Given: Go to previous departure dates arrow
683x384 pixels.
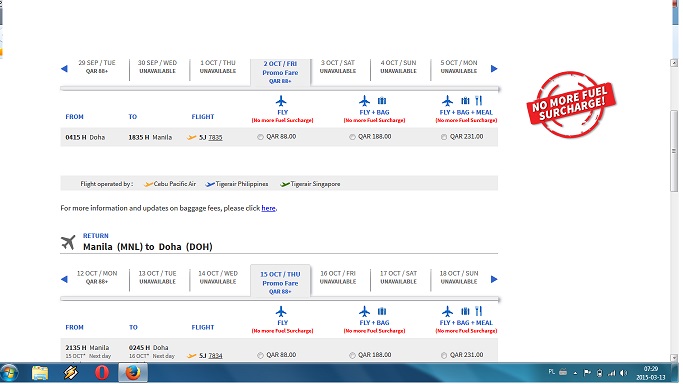Looking at the screenshot, I should click(x=64, y=68).
